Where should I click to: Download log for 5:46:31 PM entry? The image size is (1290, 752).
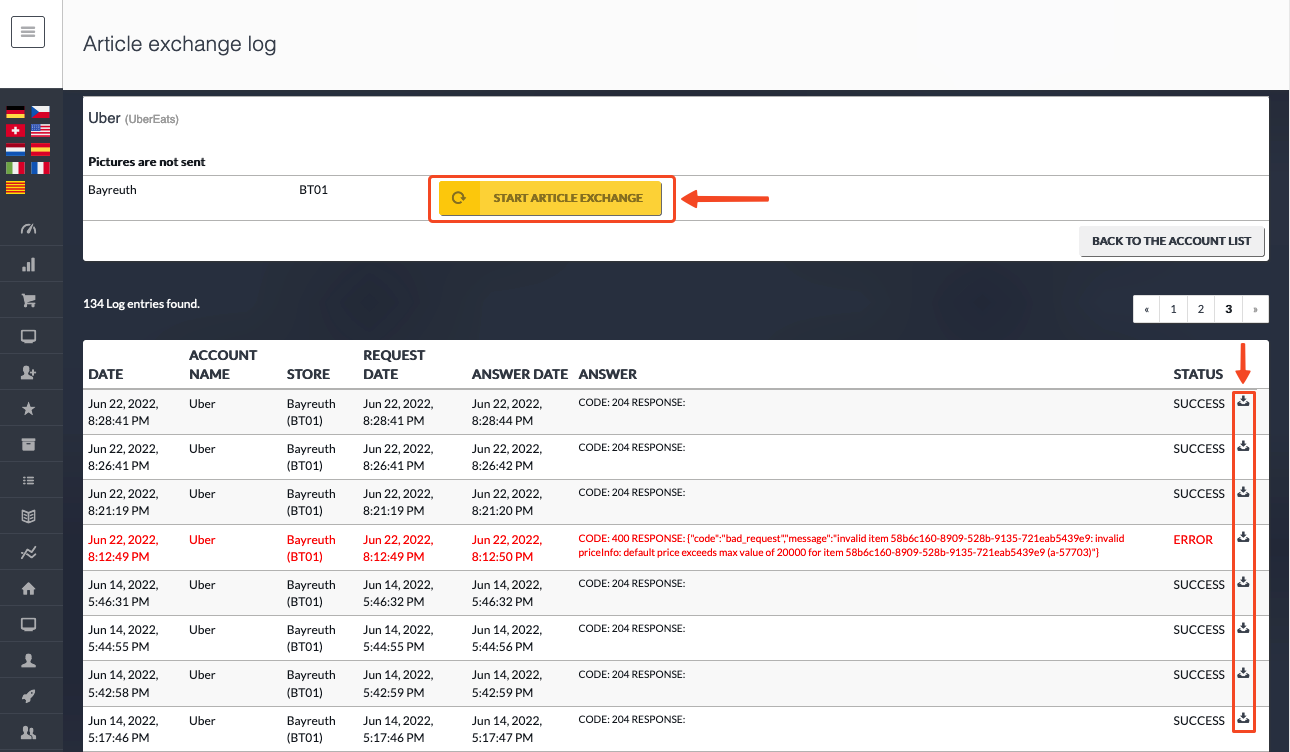pos(1243,582)
